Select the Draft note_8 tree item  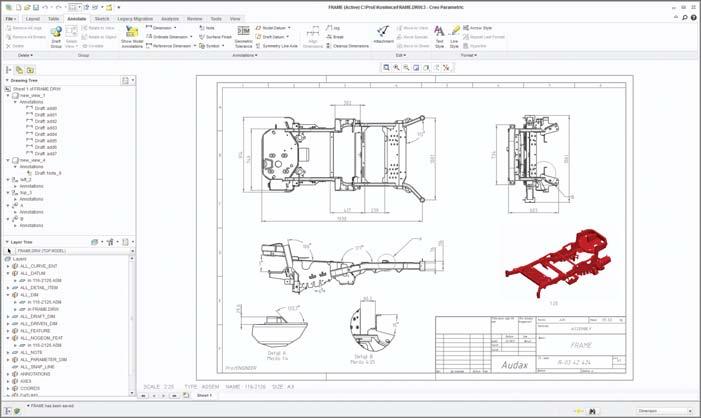48,173
